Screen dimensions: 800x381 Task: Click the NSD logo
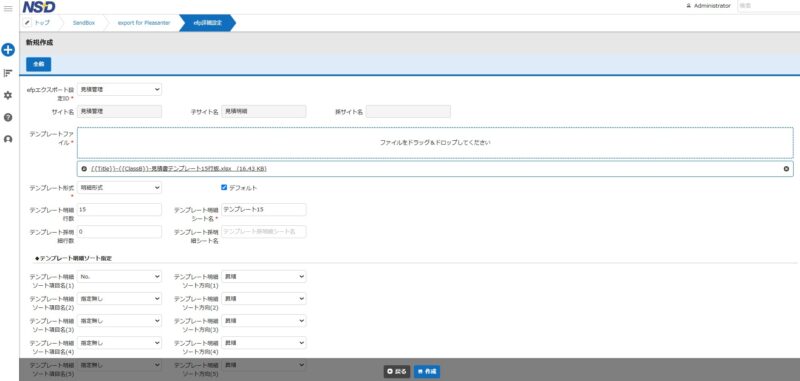point(39,7)
